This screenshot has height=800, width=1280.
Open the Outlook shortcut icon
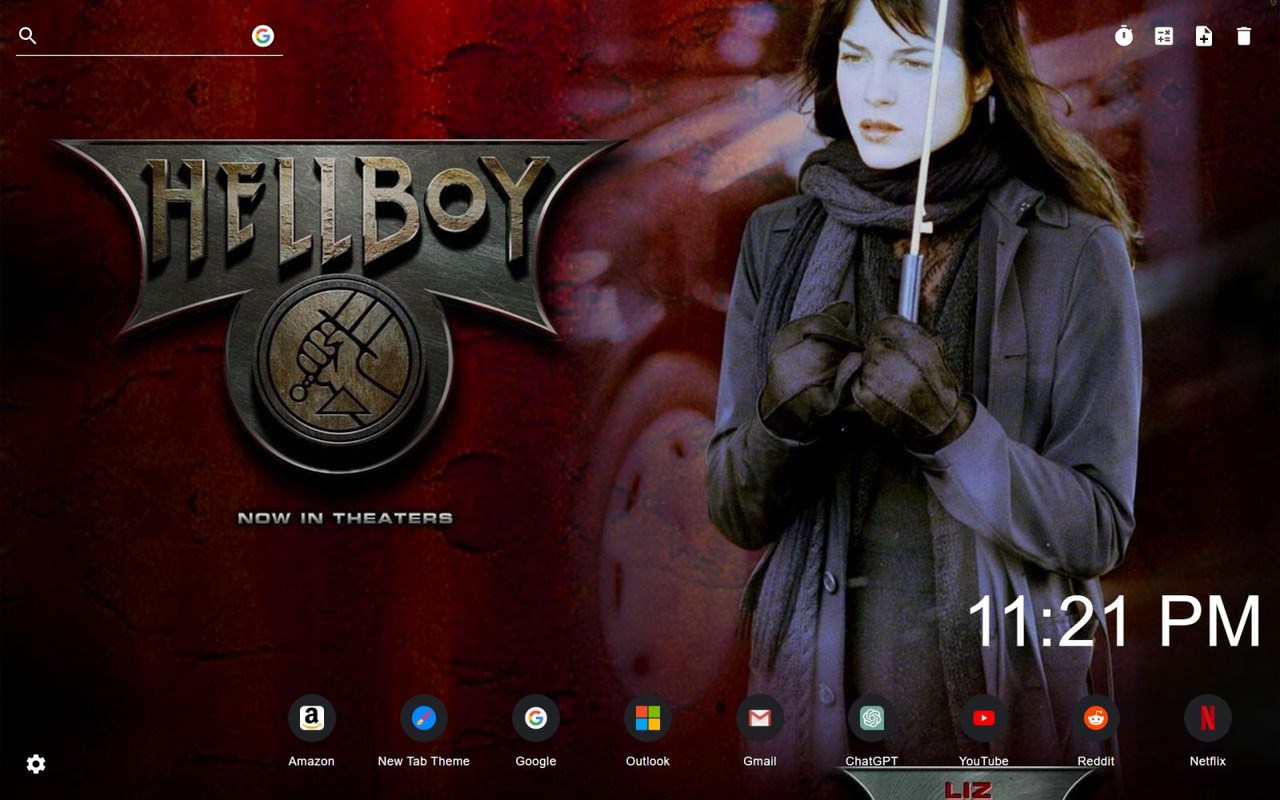648,718
